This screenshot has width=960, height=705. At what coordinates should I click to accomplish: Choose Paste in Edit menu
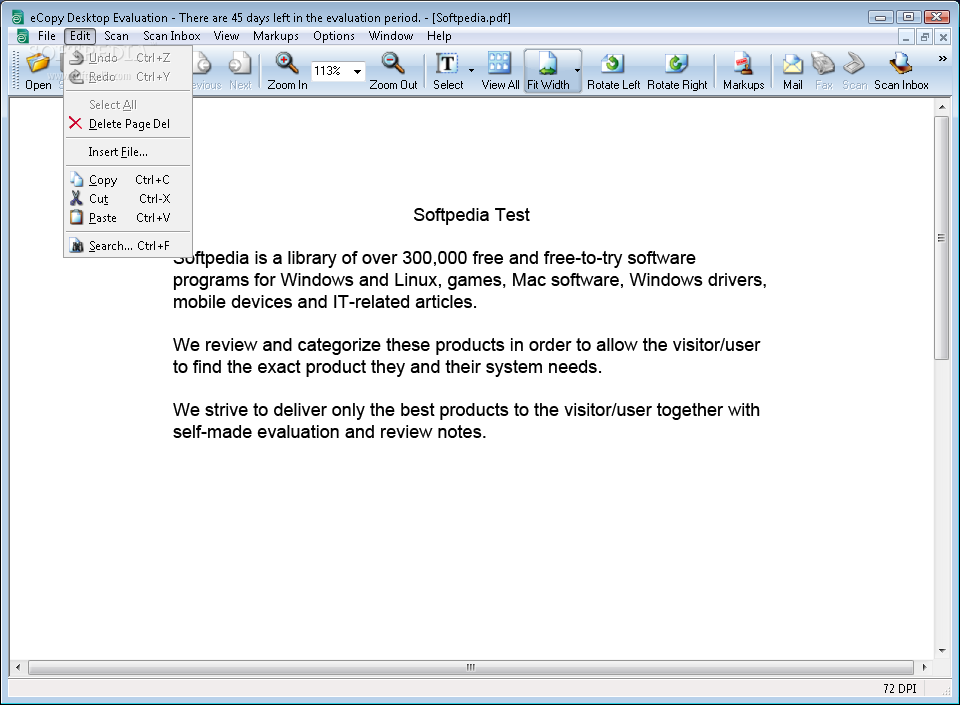(128, 218)
